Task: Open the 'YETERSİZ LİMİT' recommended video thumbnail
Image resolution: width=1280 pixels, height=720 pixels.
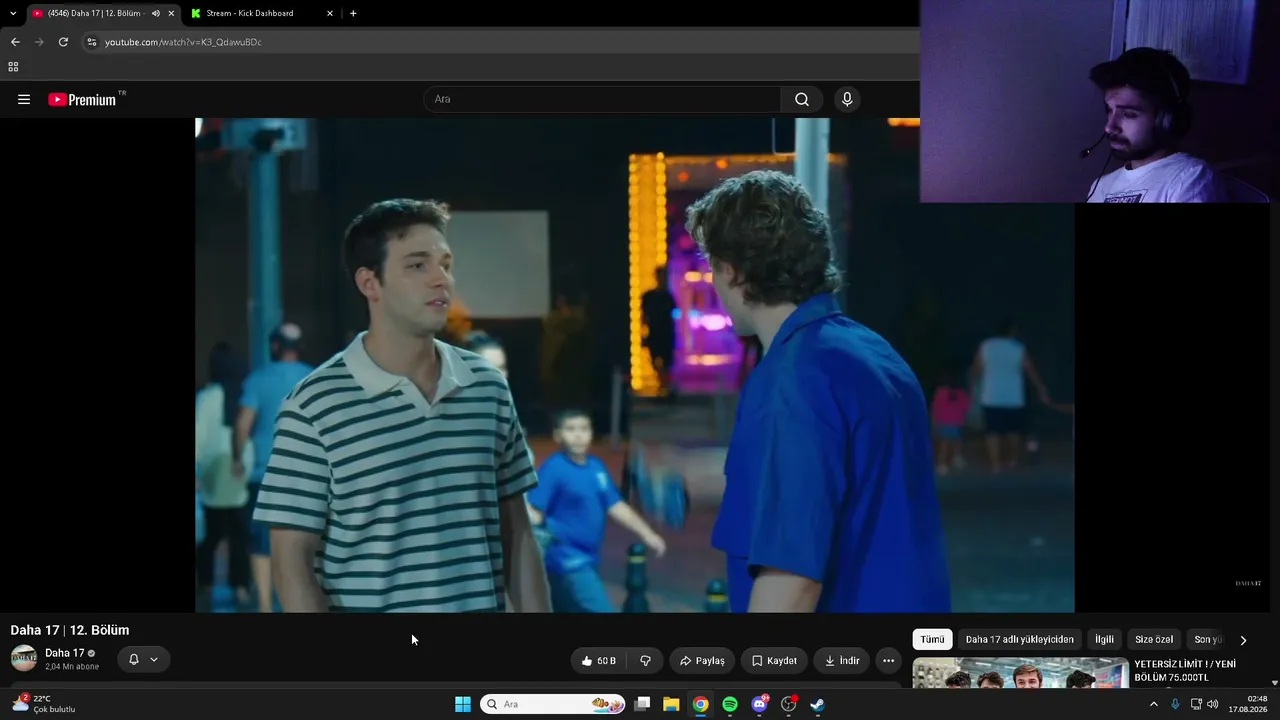Action: point(1021,672)
